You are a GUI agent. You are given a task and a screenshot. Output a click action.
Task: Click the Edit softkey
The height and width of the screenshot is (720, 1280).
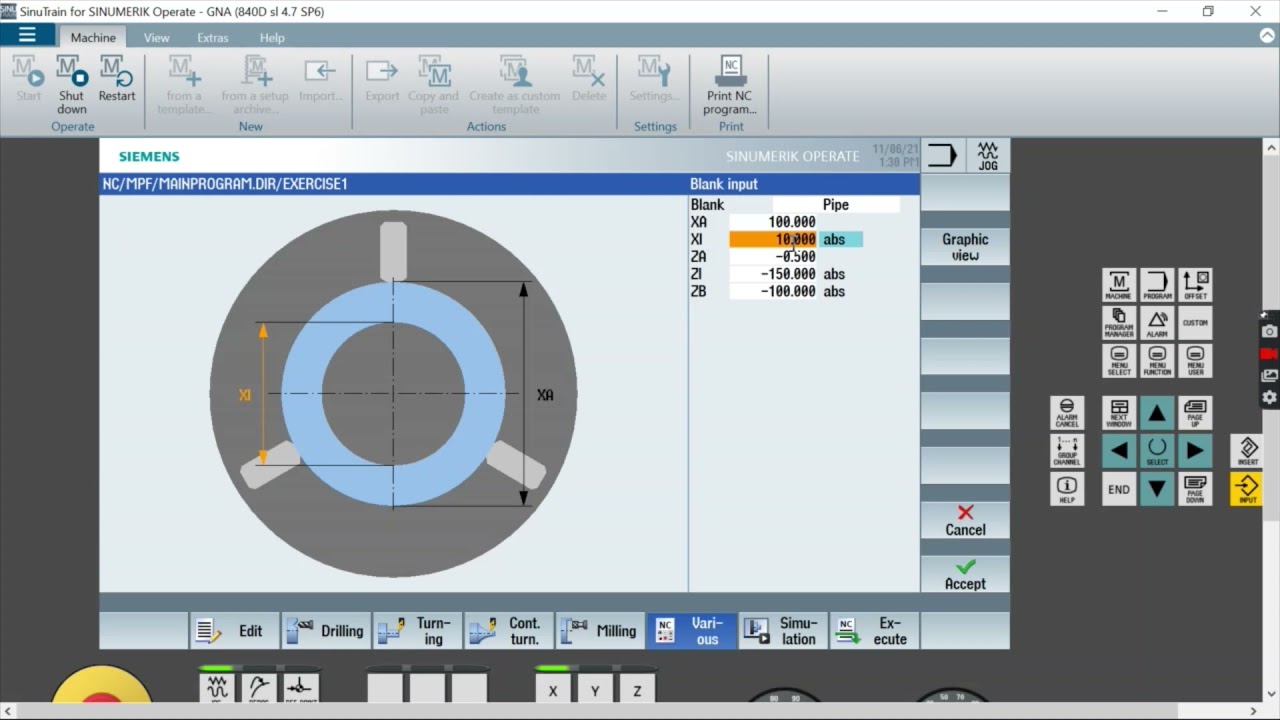click(x=235, y=631)
